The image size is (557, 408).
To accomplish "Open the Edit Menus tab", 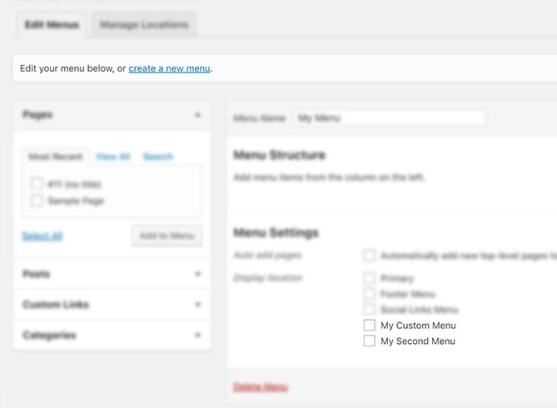I will (52, 25).
